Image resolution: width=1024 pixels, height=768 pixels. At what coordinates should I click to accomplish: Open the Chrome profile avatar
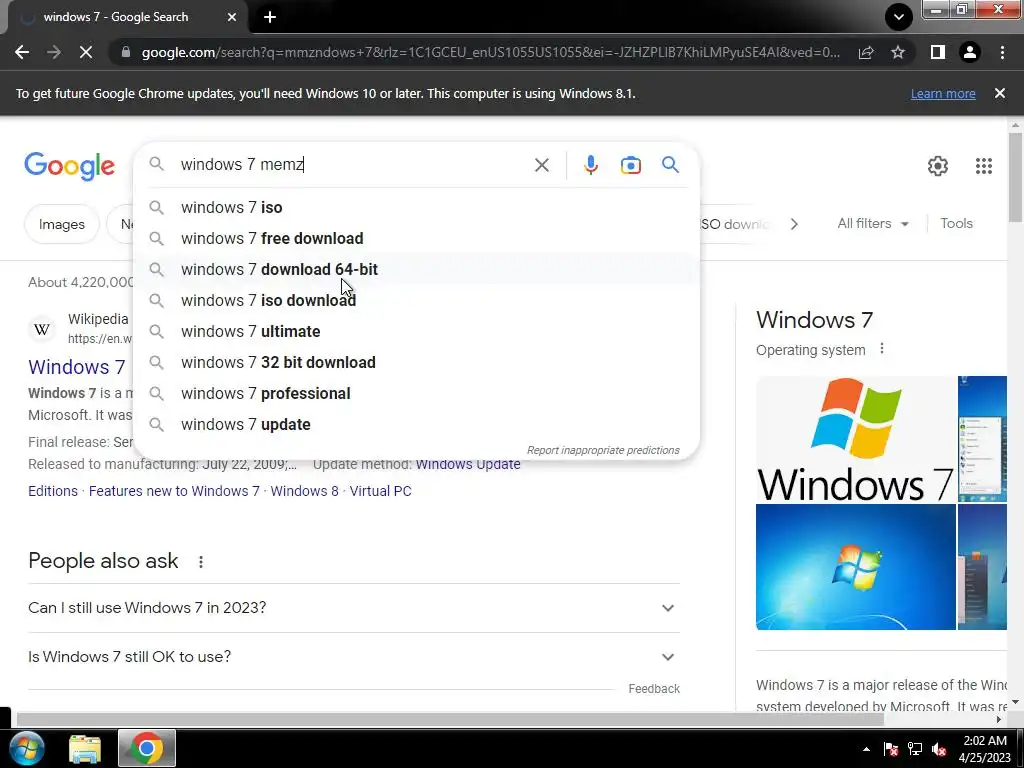click(970, 52)
